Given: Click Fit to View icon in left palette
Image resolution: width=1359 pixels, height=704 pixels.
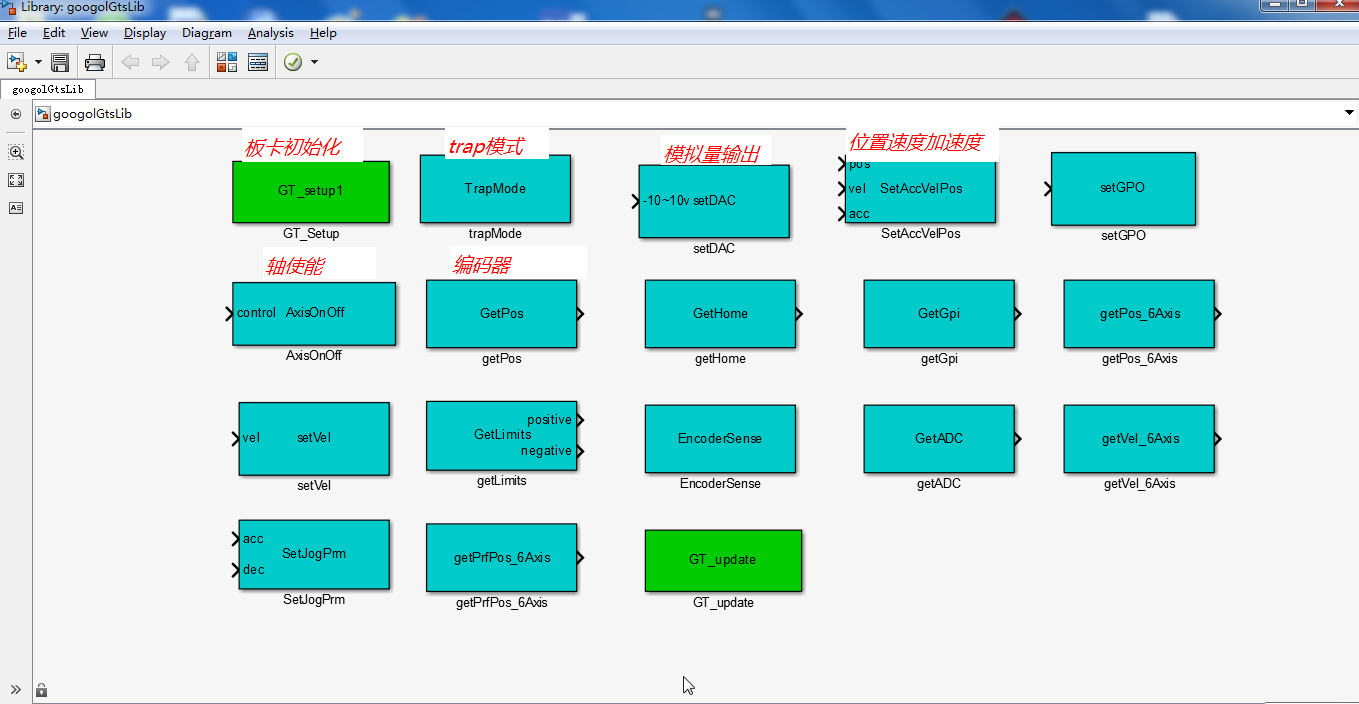Looking at the screenshot, I should [16, 180].
